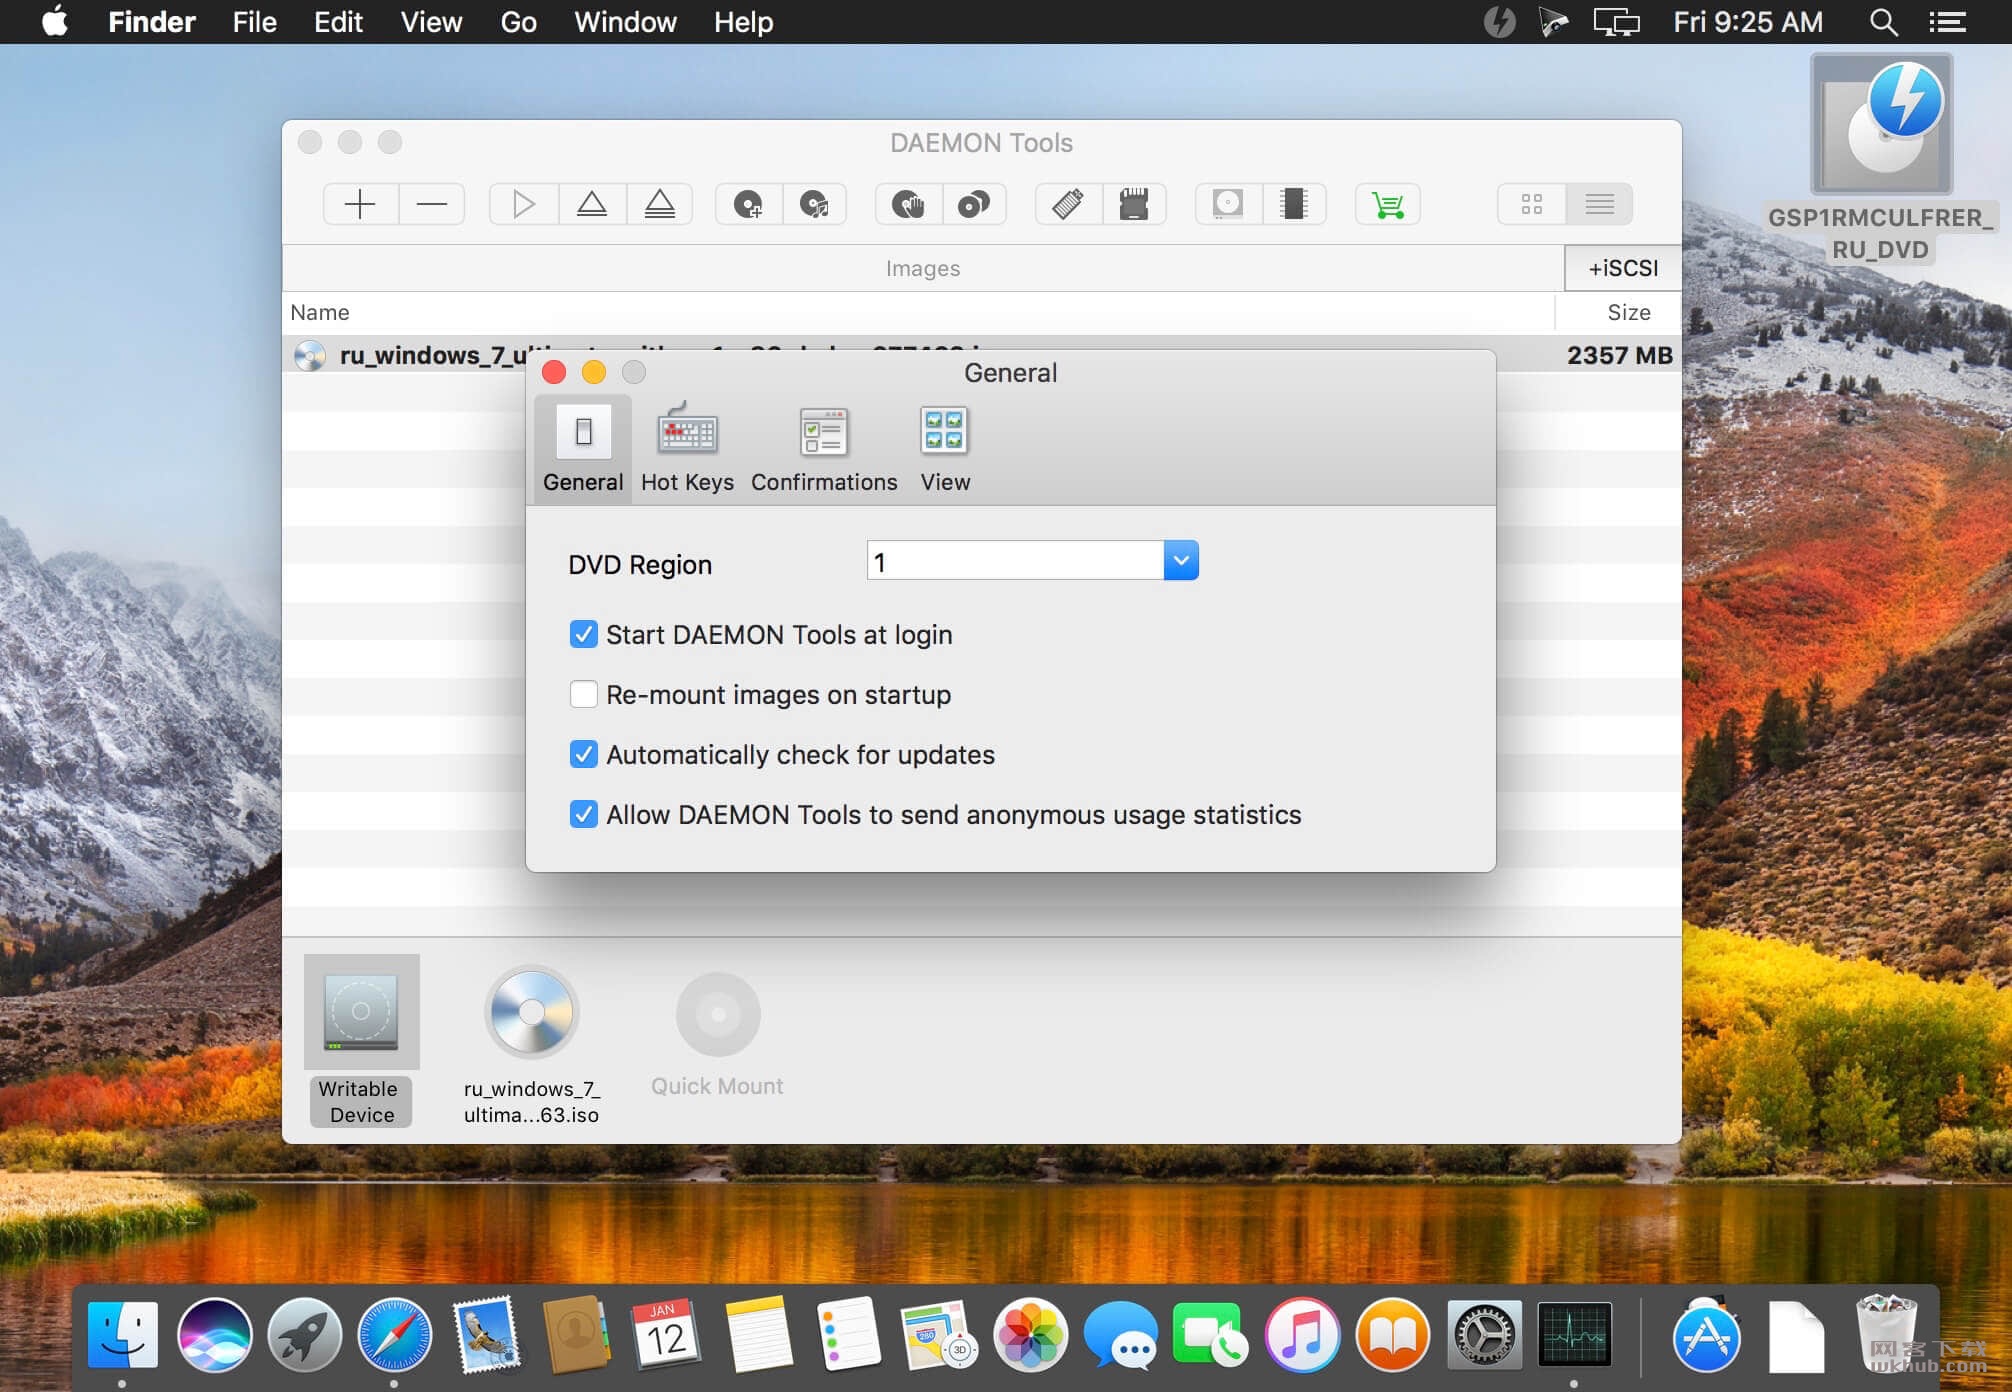Select the Writable Device drive
The width and height of the screenshot is (2012, 1392).
pos(361,1040)
